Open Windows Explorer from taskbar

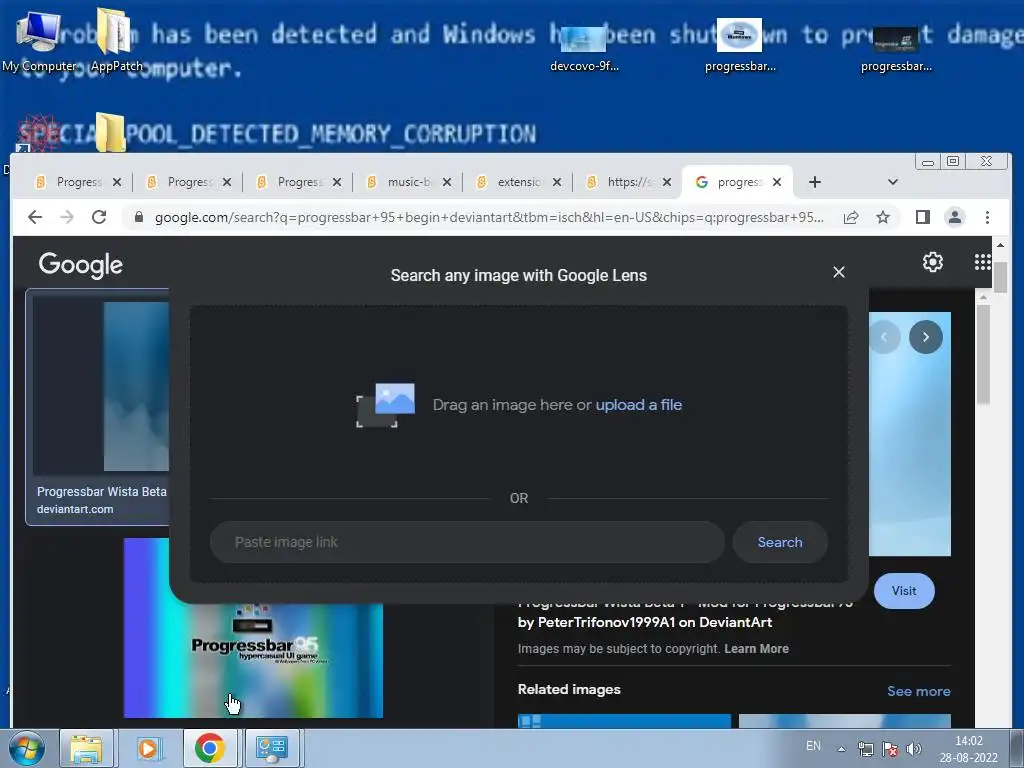(86, 748)
